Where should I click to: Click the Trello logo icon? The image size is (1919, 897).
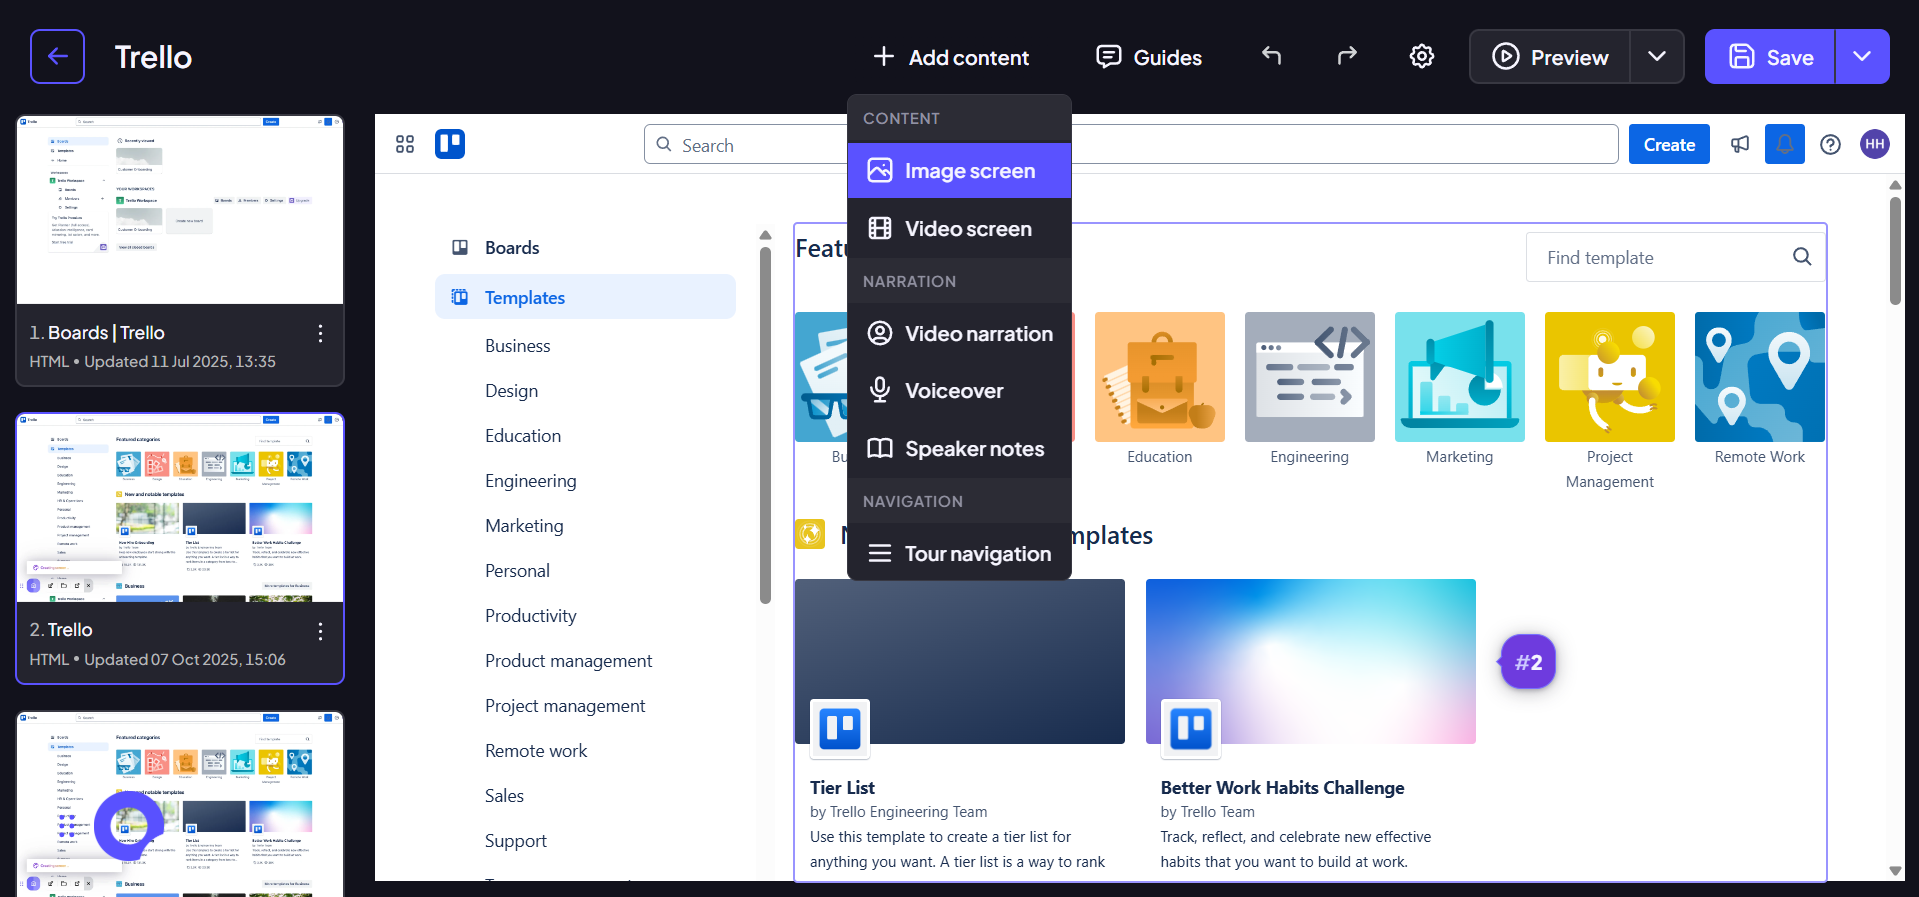[x=450, y=144]
